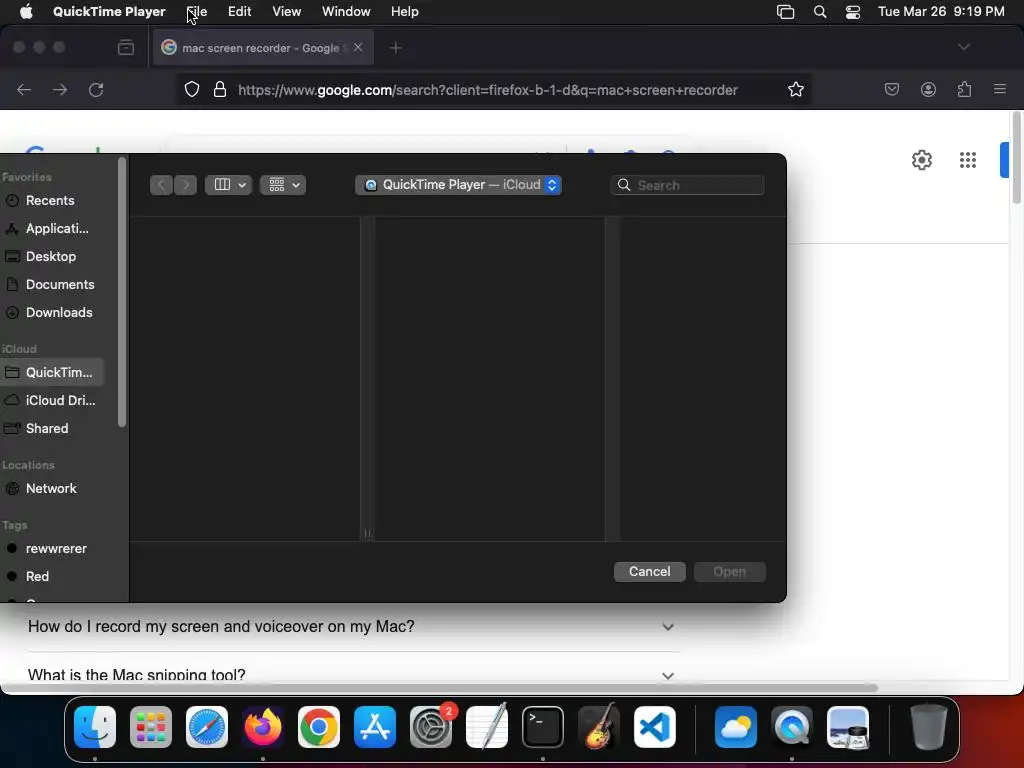
Task: Open the Google apps grid
Action: [968, 160]
